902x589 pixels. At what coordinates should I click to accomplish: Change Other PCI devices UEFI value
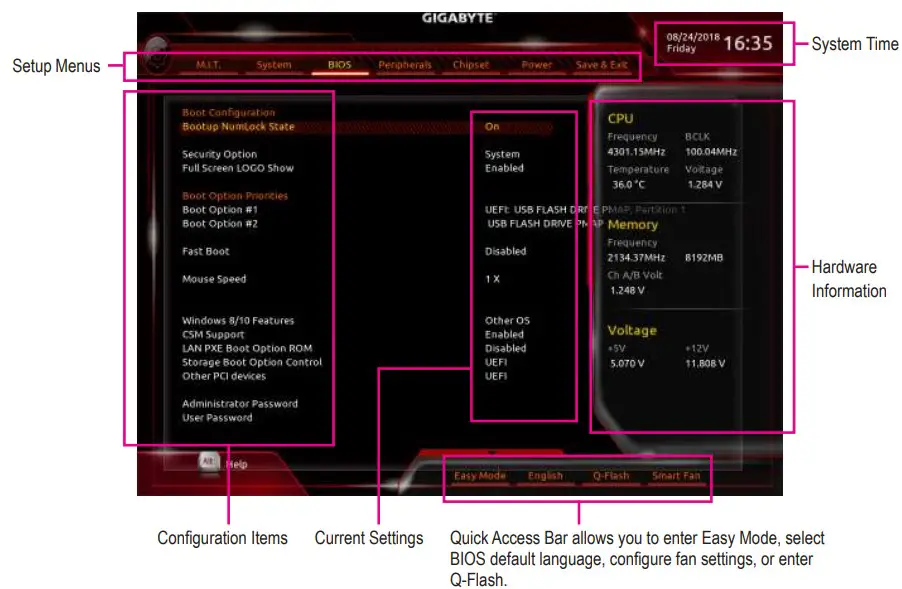click(495, 376)
